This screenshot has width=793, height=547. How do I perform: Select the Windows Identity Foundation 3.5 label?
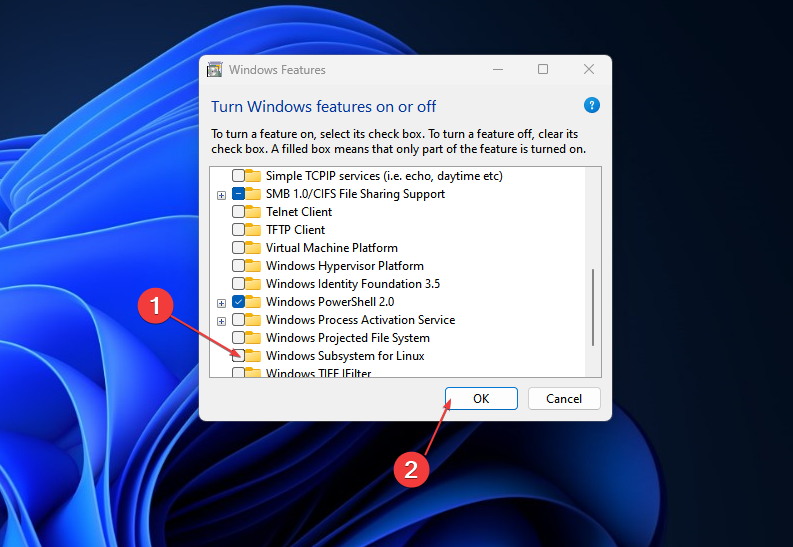coord(353,284)
